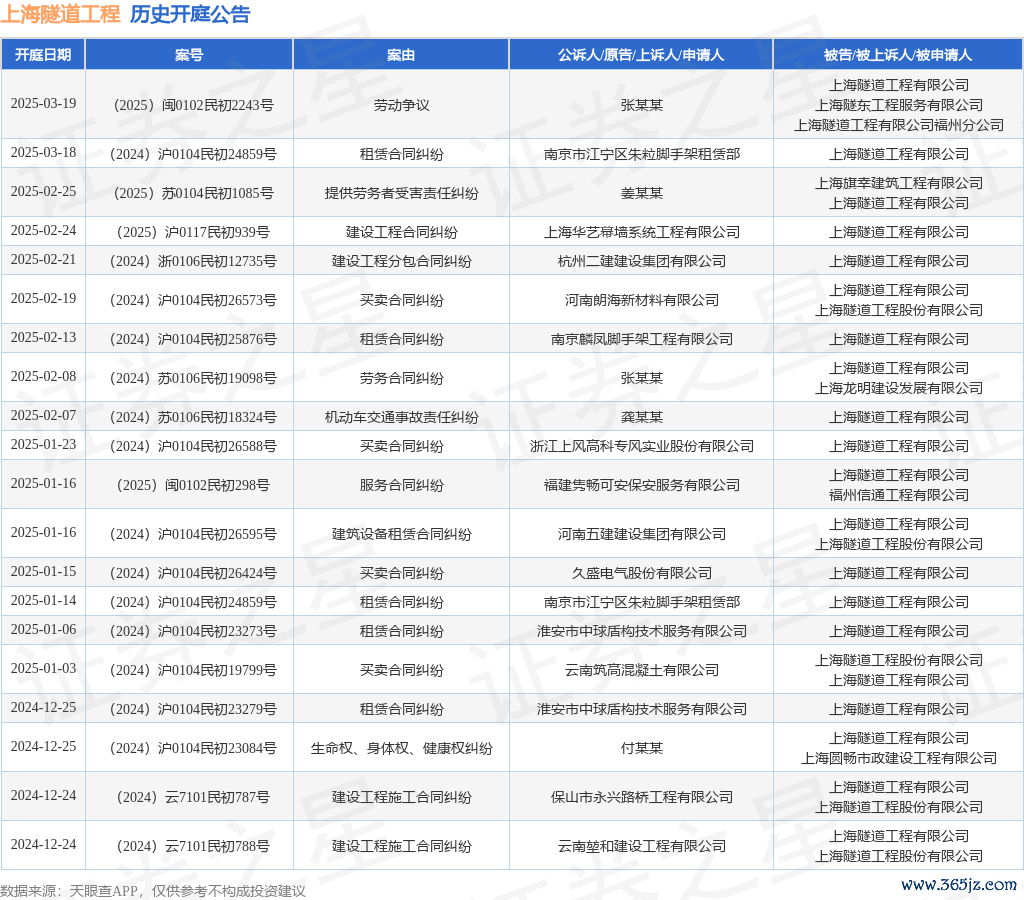1024x900 pixels.
Task: Click plaintiff 上海华艺幕墙系统工程有限公司
Action: point(641,233)
